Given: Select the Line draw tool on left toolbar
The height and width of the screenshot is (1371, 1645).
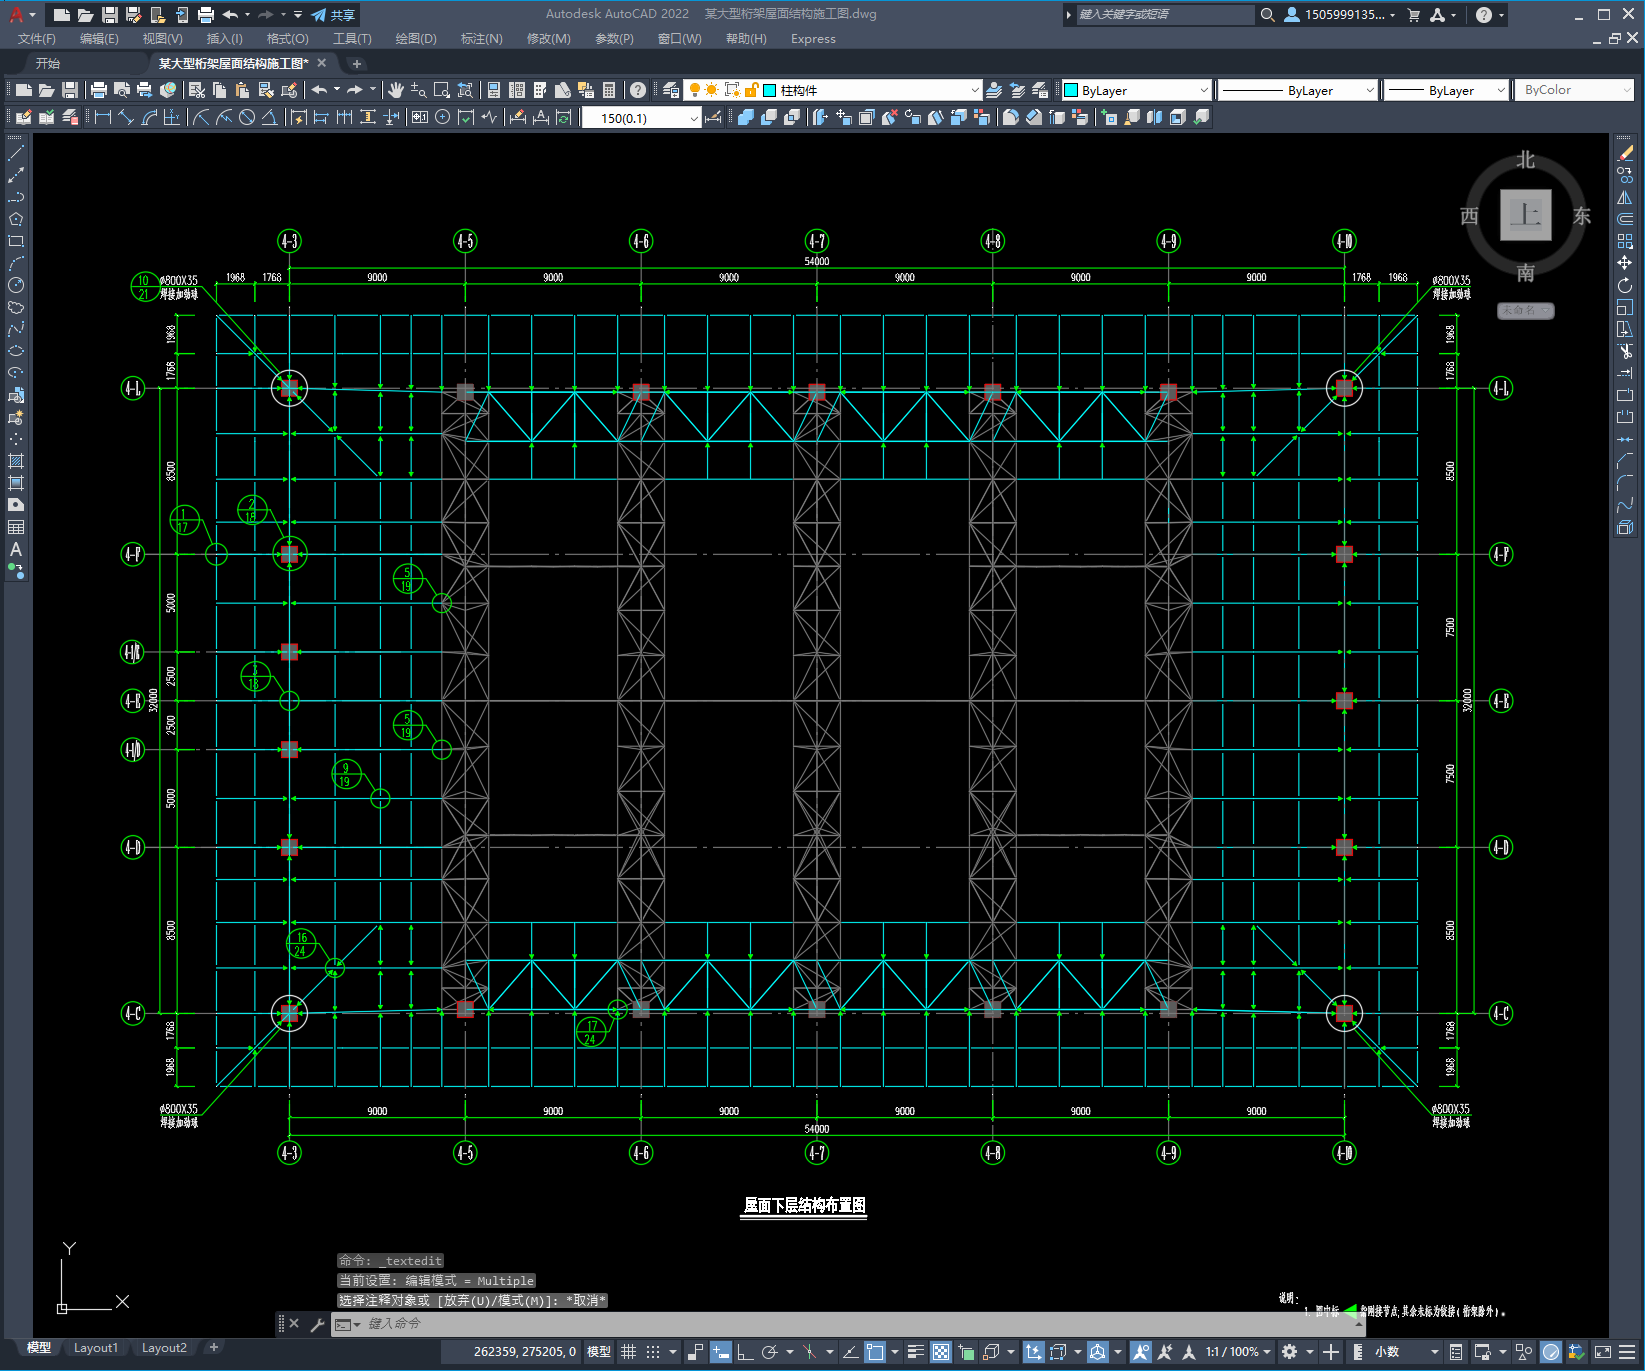Looking at the screenshot, I should (x=16, y=153).
